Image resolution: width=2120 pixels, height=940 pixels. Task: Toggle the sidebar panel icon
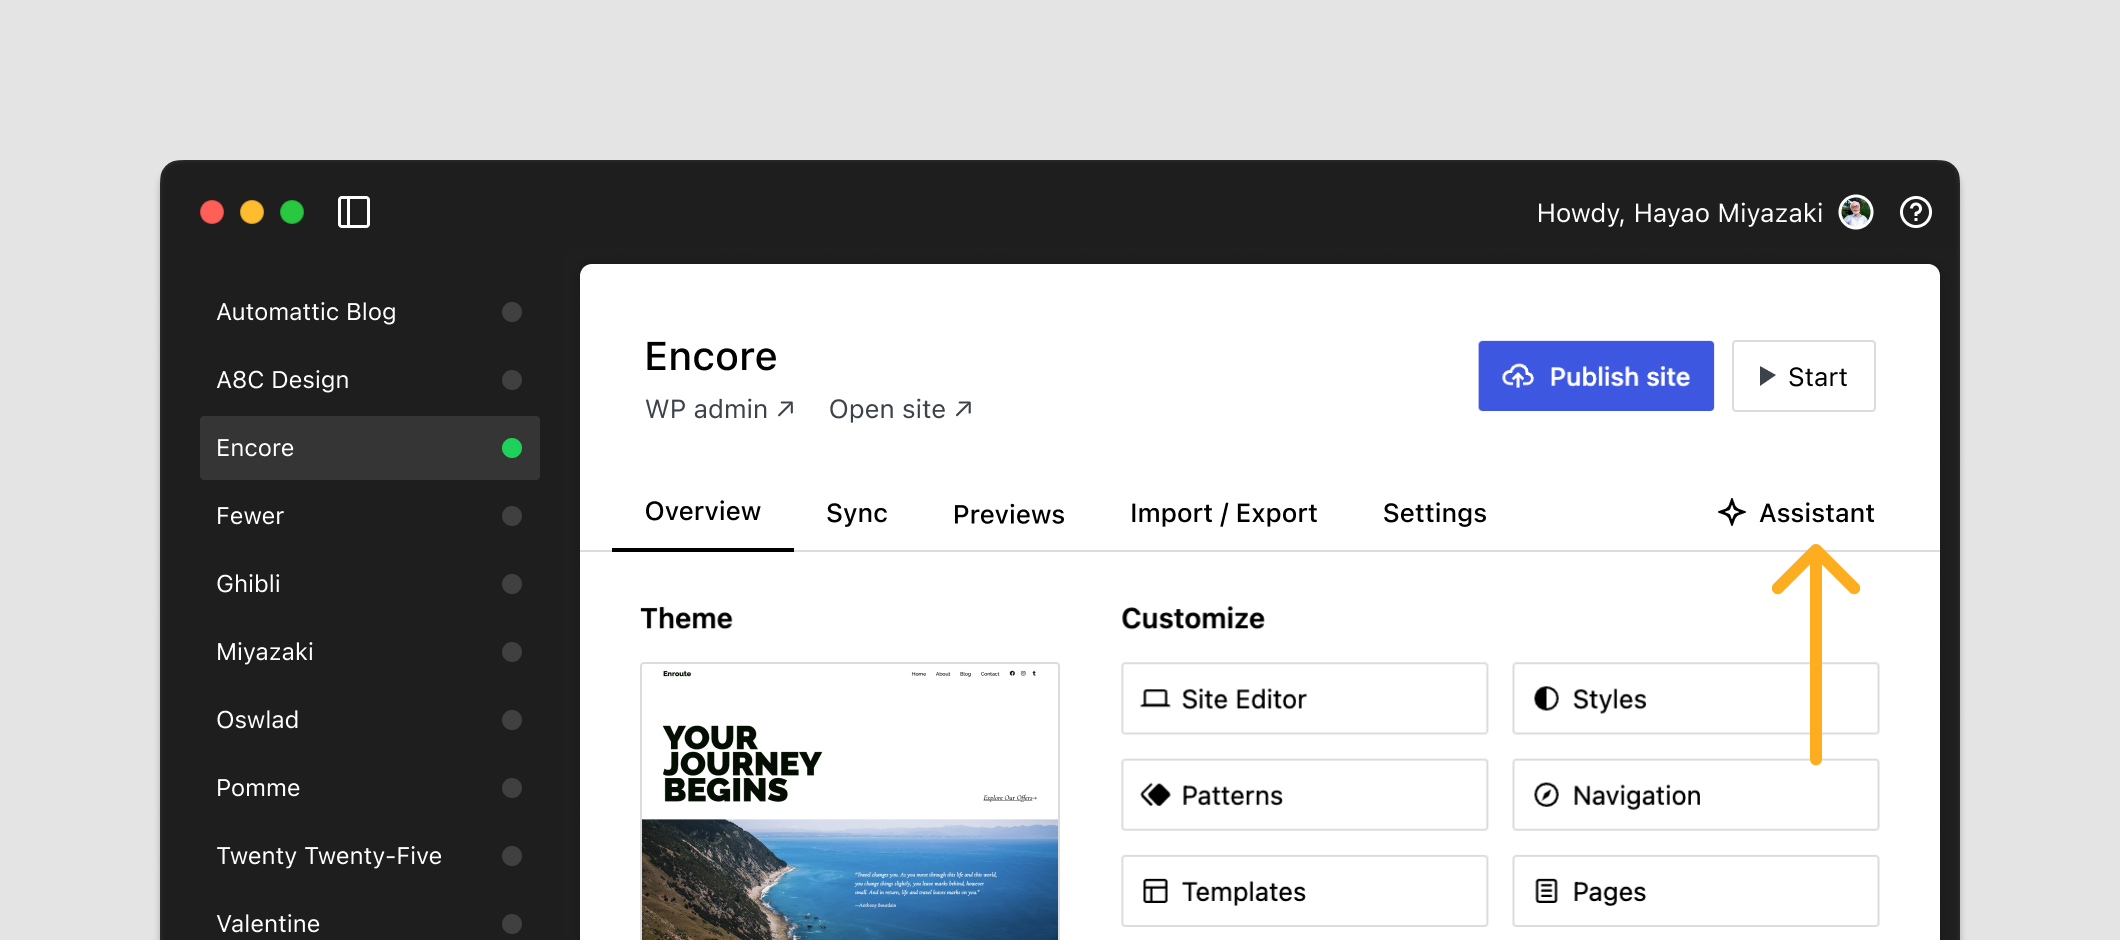(x=354, y=212)
